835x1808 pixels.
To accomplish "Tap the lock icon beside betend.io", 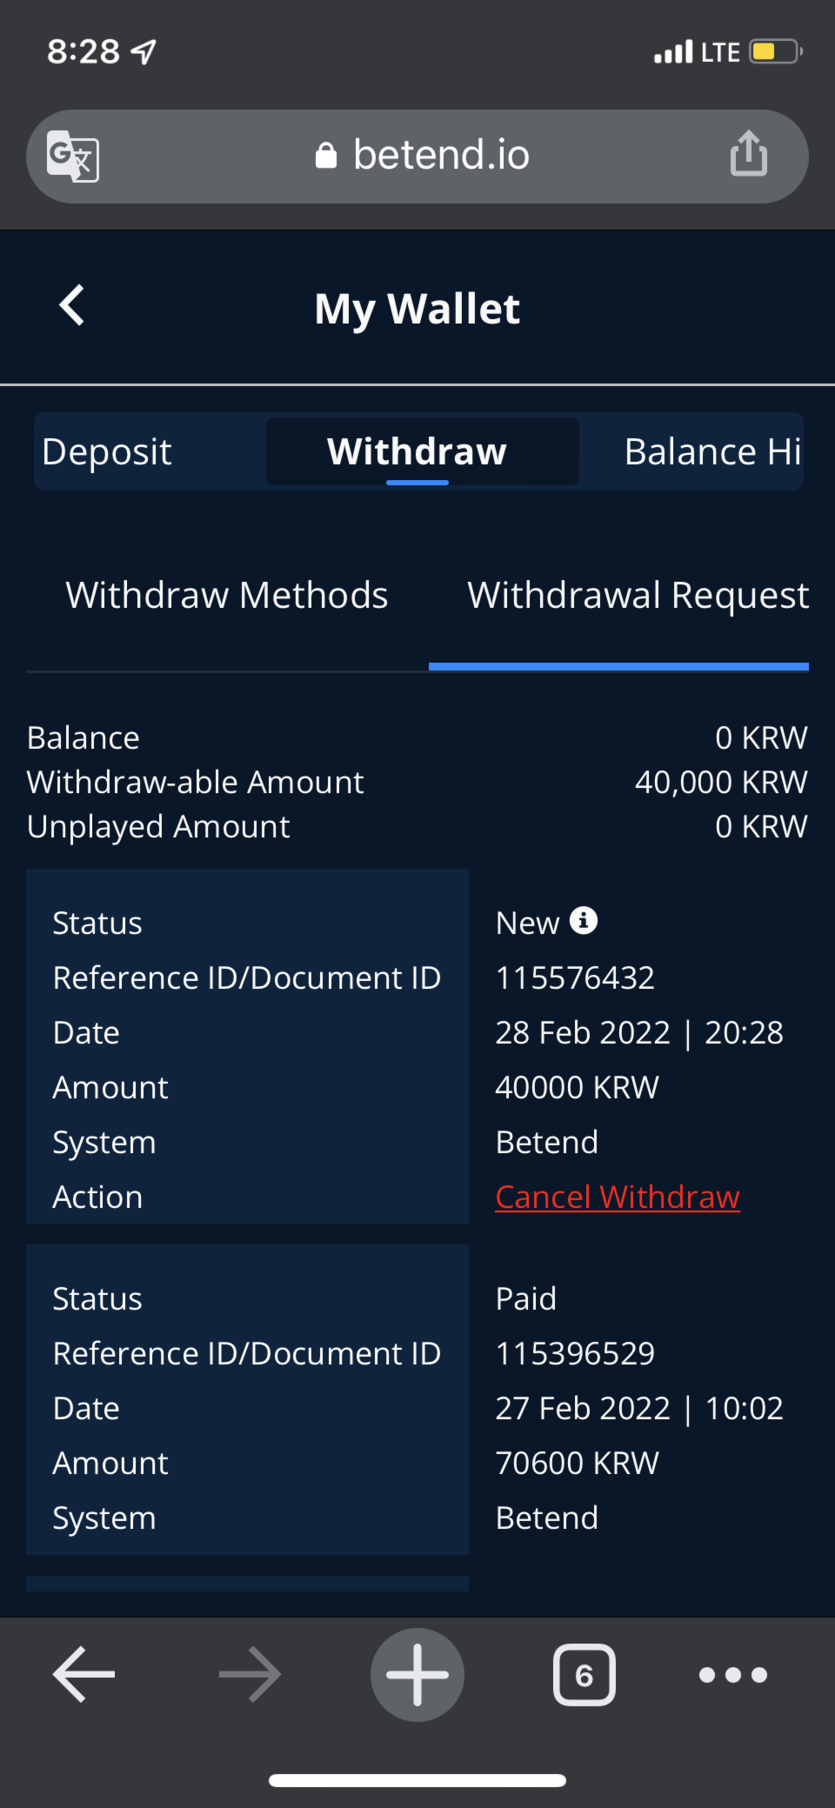I will 326,155.
